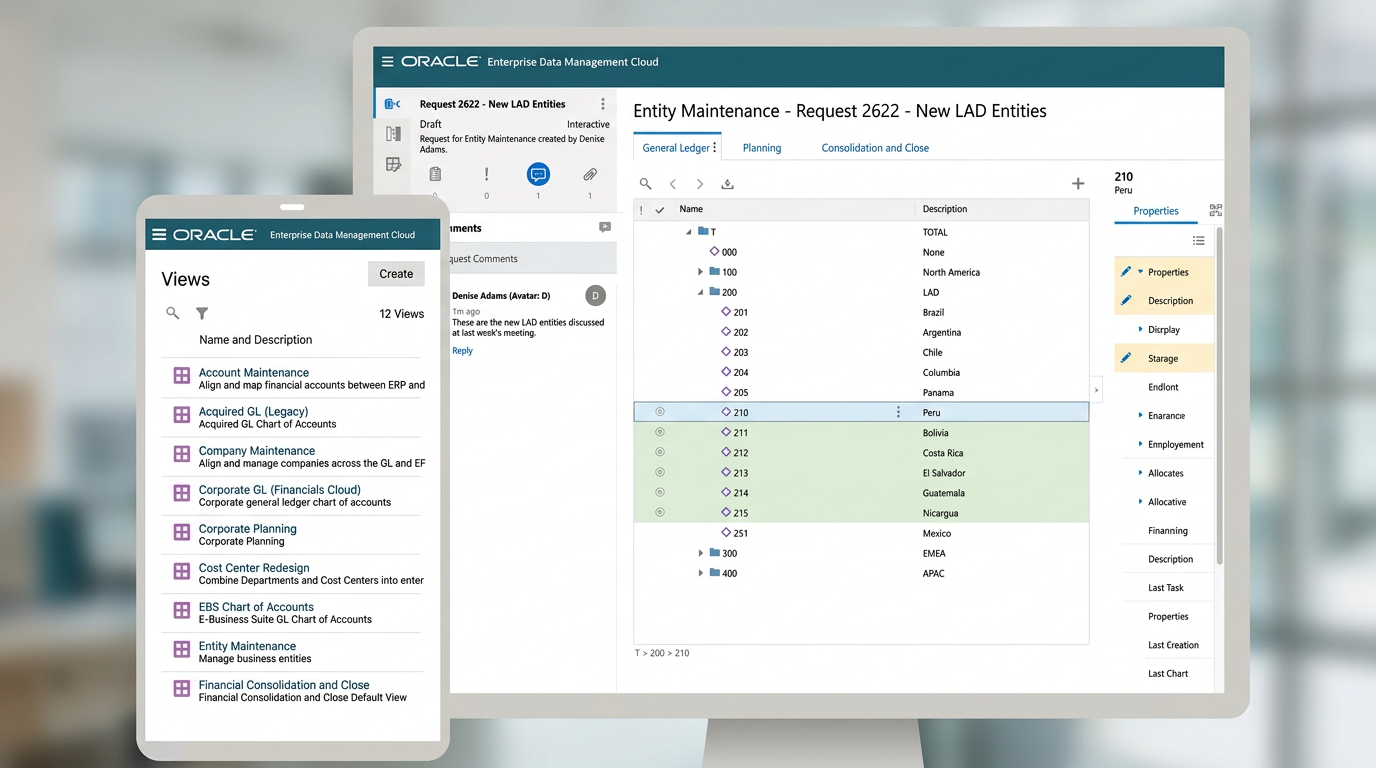This screenshot has width=1376, height=768.
Task: Open the Consolidation and Close tab
Action: (874, 147)
